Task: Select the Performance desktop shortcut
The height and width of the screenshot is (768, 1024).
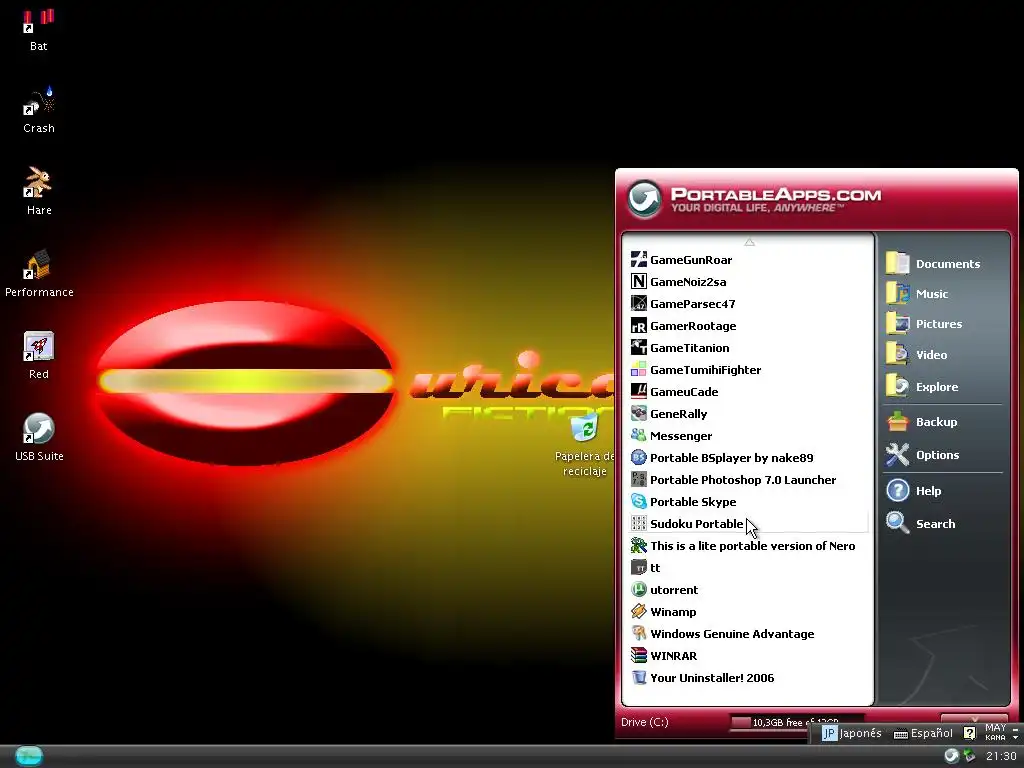Action: tap(39, 274)
